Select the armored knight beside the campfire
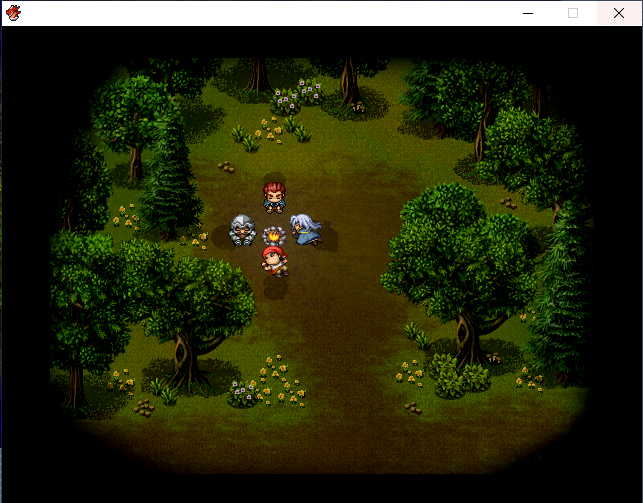This screenshot has height=503, width=643. coord(242,230)
